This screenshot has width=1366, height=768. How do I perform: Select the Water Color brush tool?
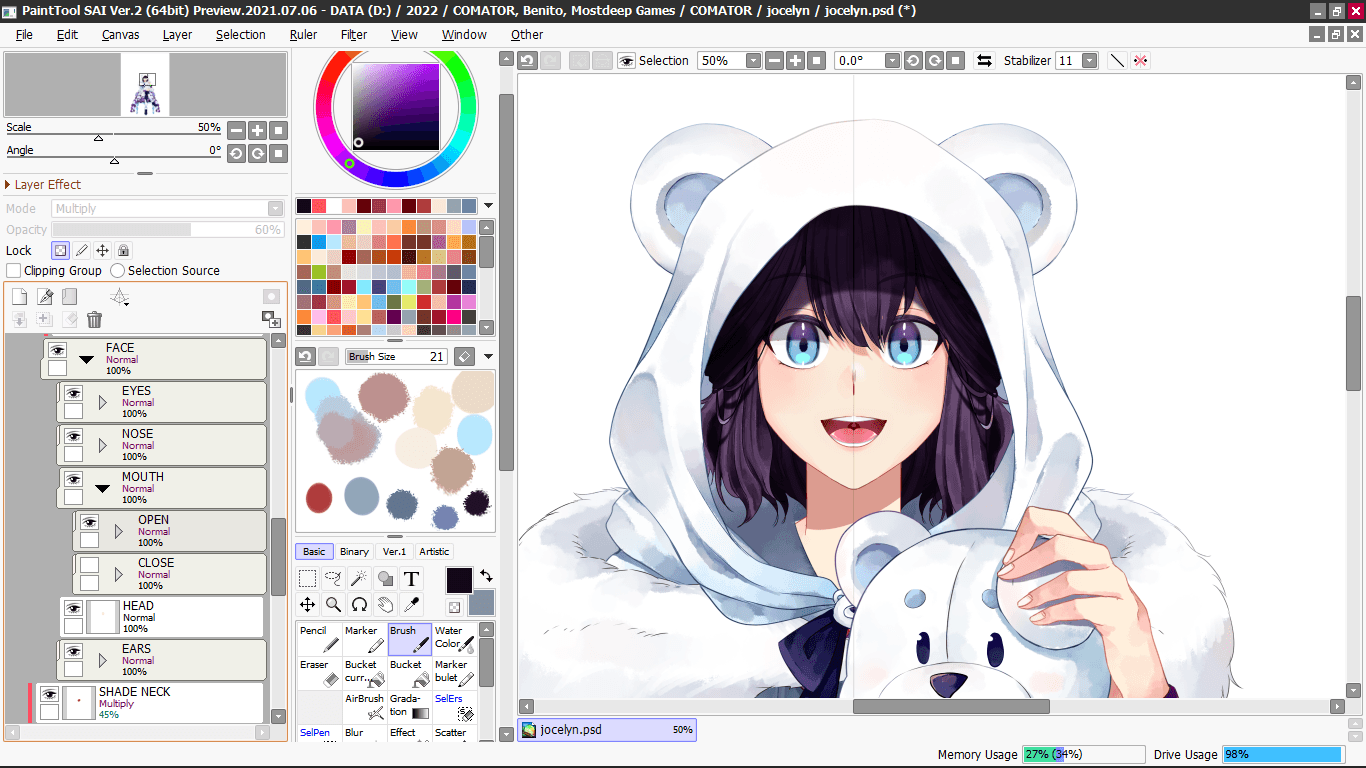pyautogui.click(x=454, y=639)
